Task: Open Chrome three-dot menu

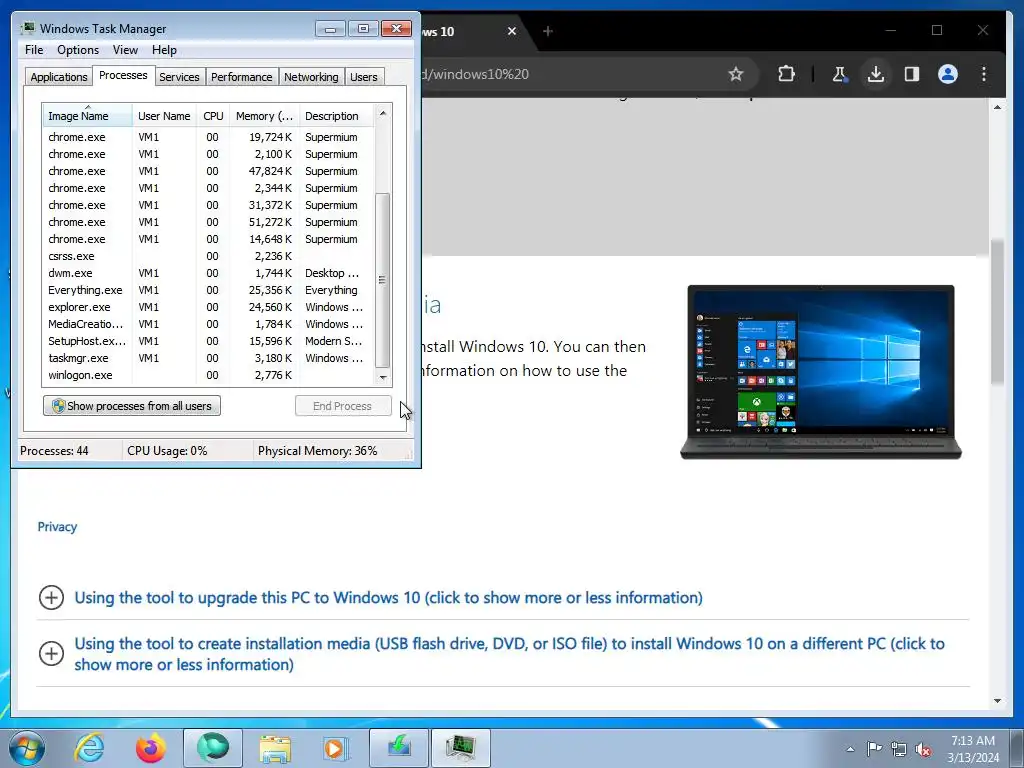Action: (x=984, y=74)
